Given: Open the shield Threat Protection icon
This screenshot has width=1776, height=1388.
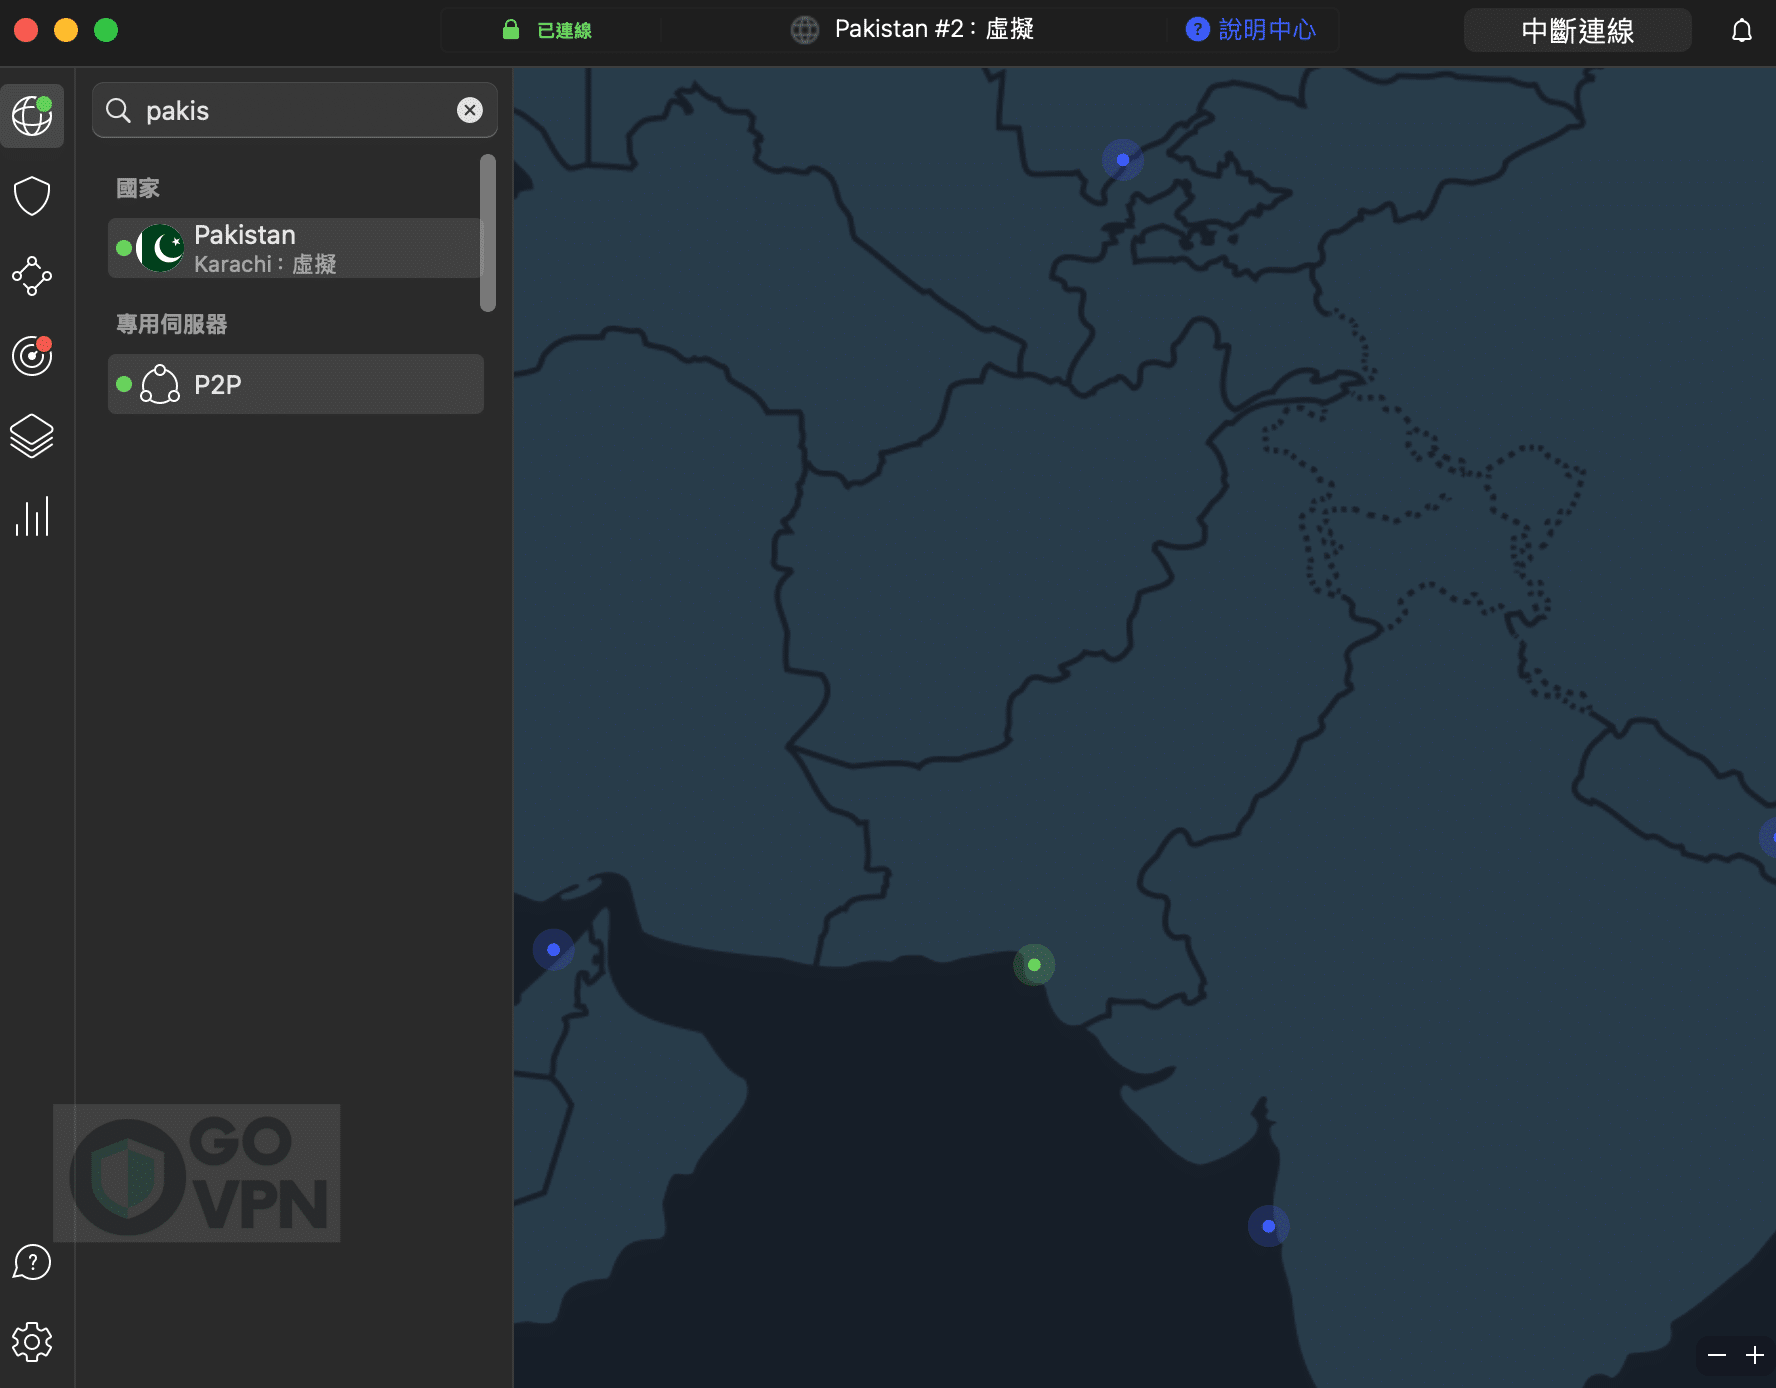Looking at the screenshot, I should point(32,196).
